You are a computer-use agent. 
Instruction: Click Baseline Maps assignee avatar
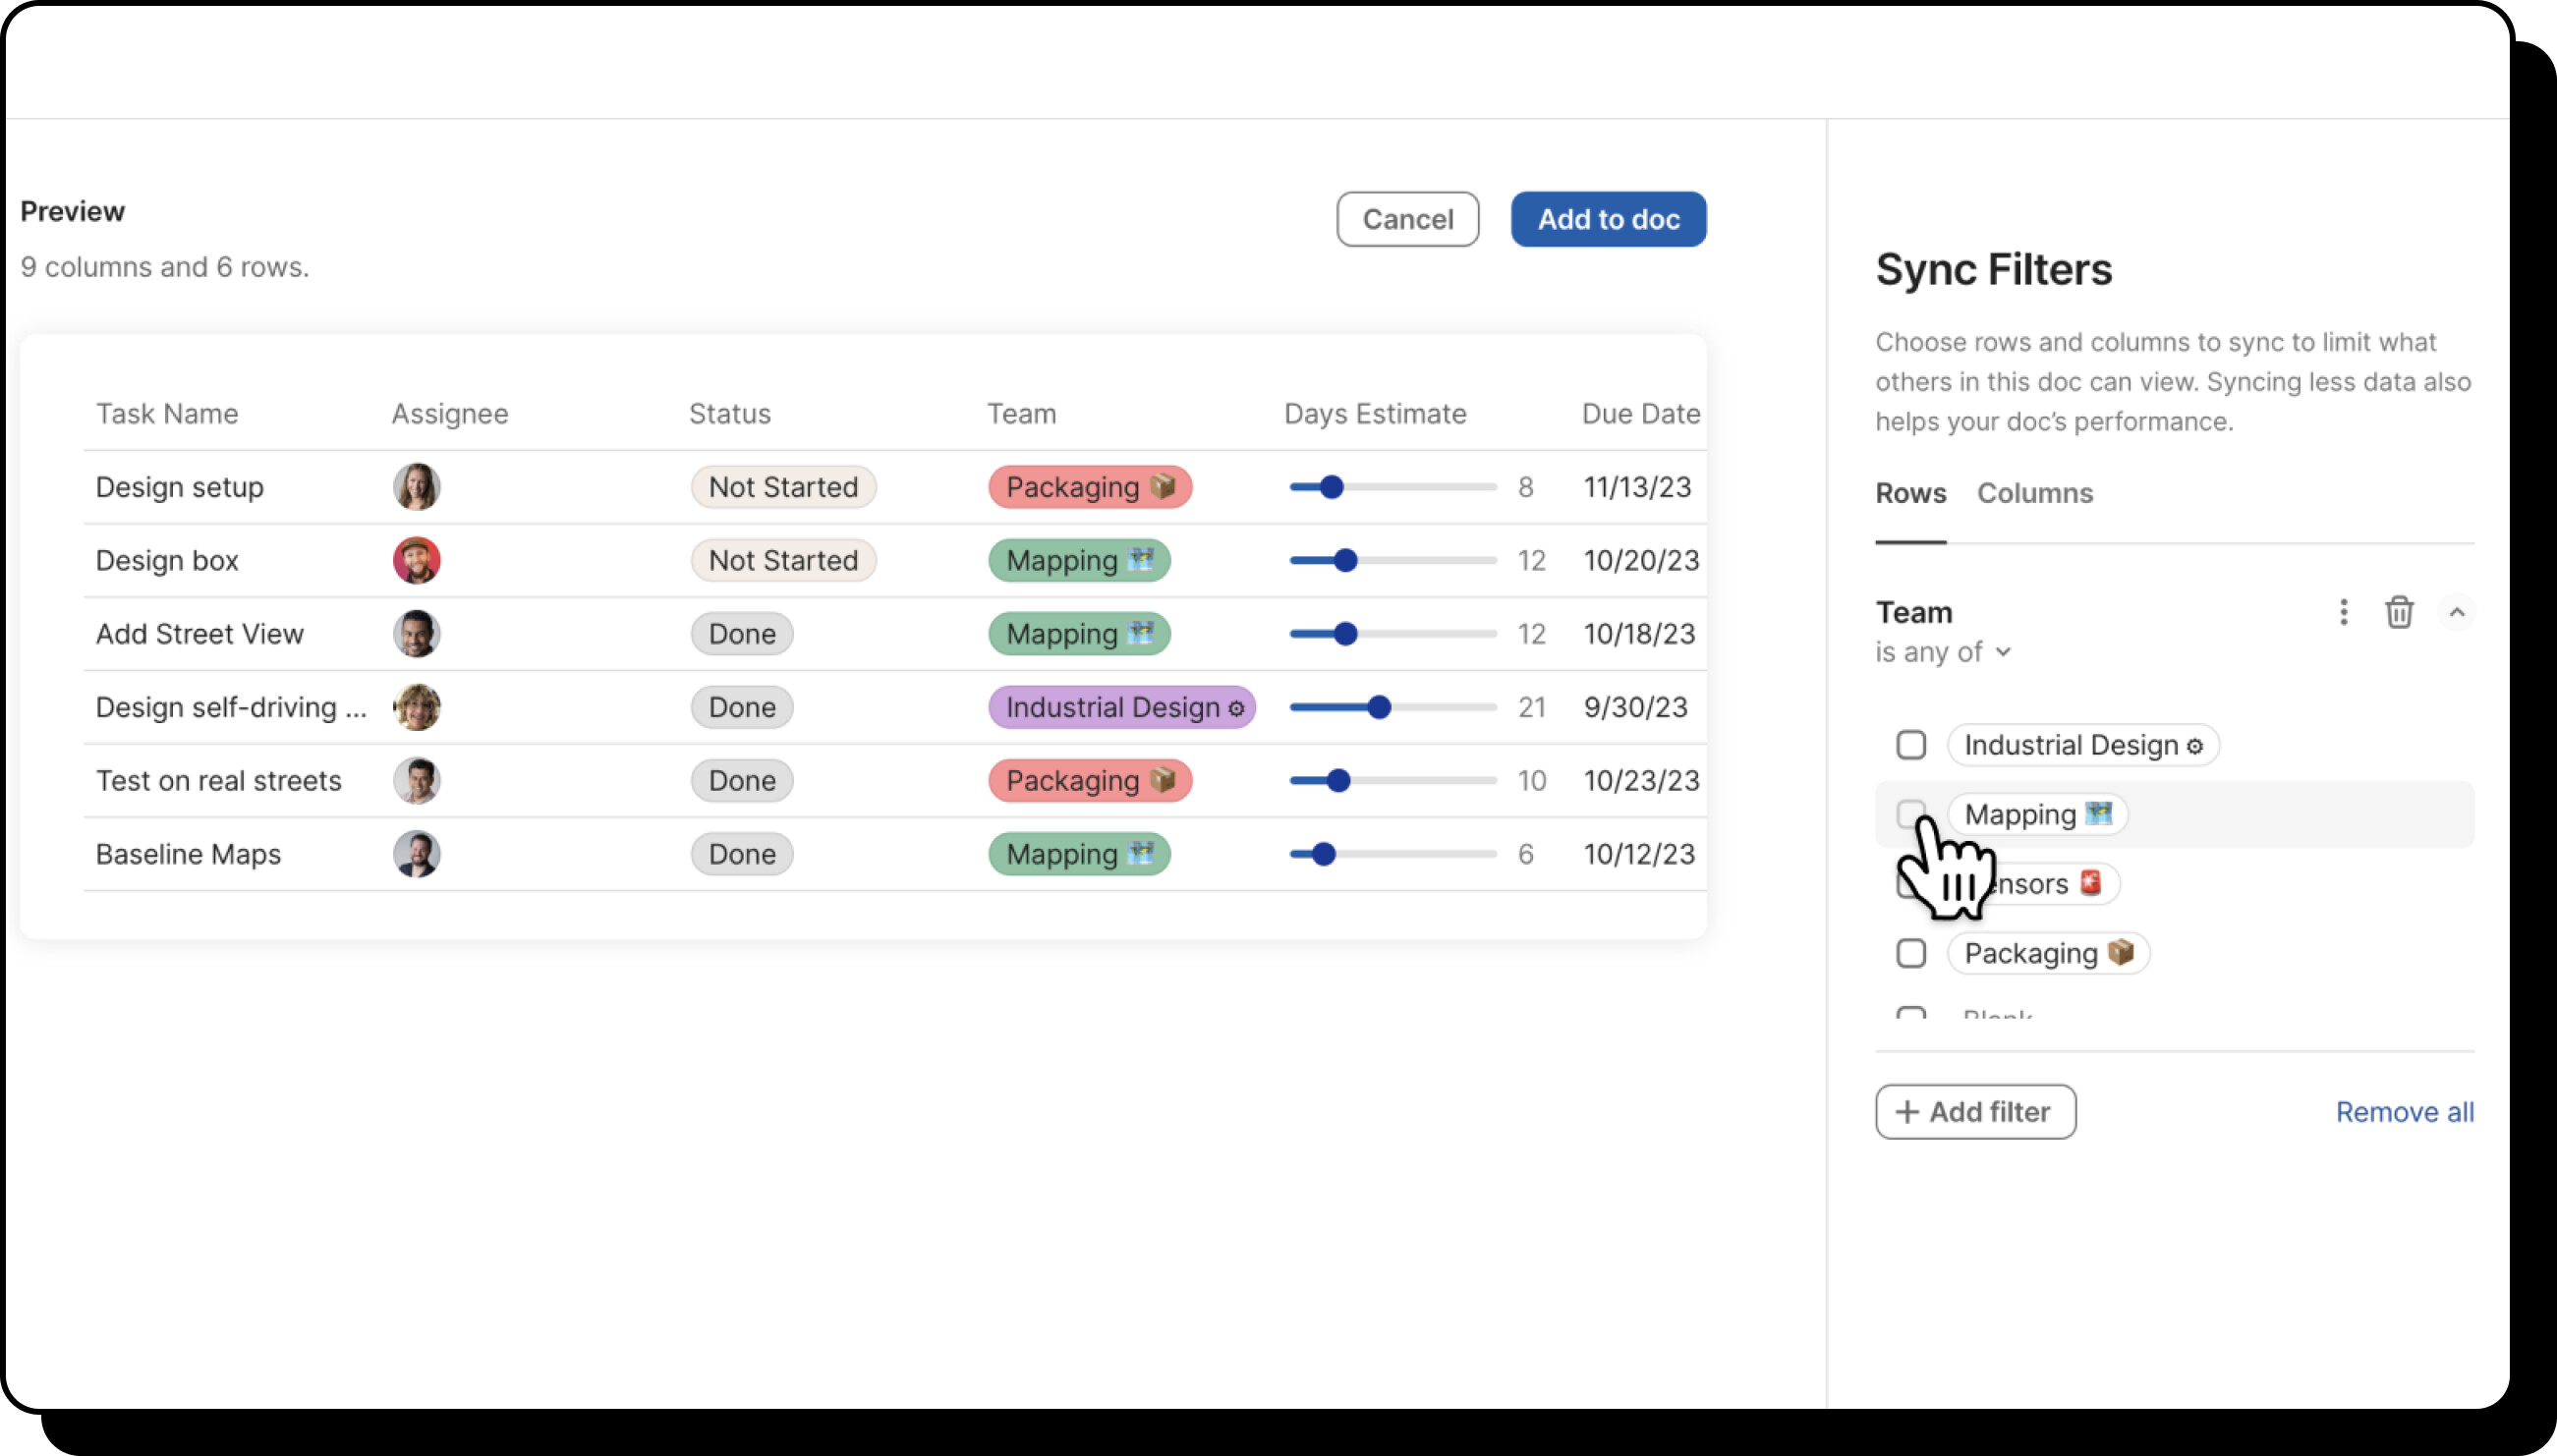(416, 854)
